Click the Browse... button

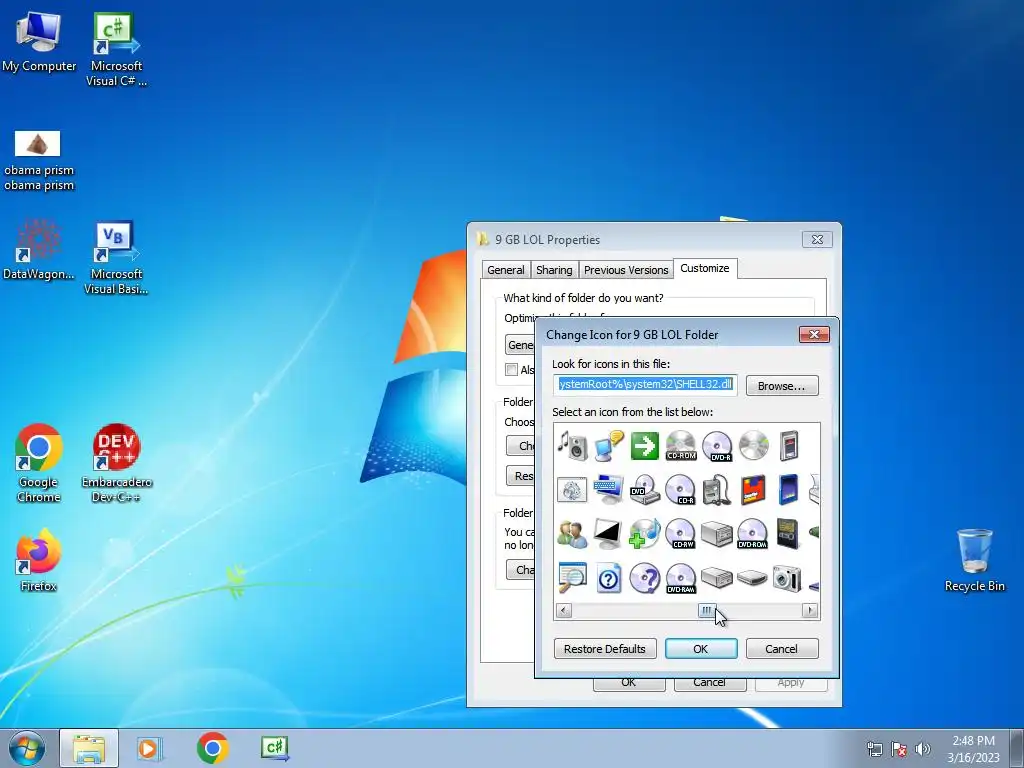point(782,386)
